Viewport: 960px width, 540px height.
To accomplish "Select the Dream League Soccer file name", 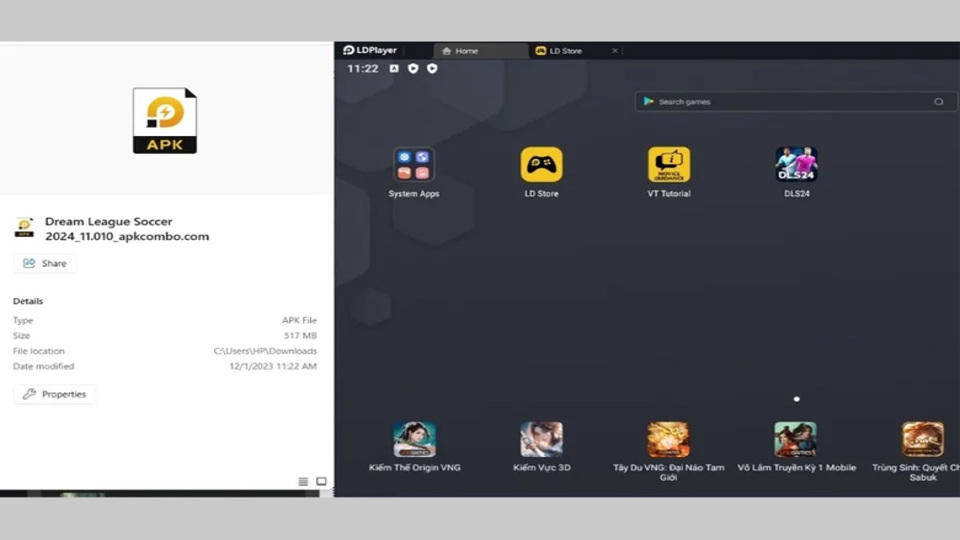I will [127, 229].
